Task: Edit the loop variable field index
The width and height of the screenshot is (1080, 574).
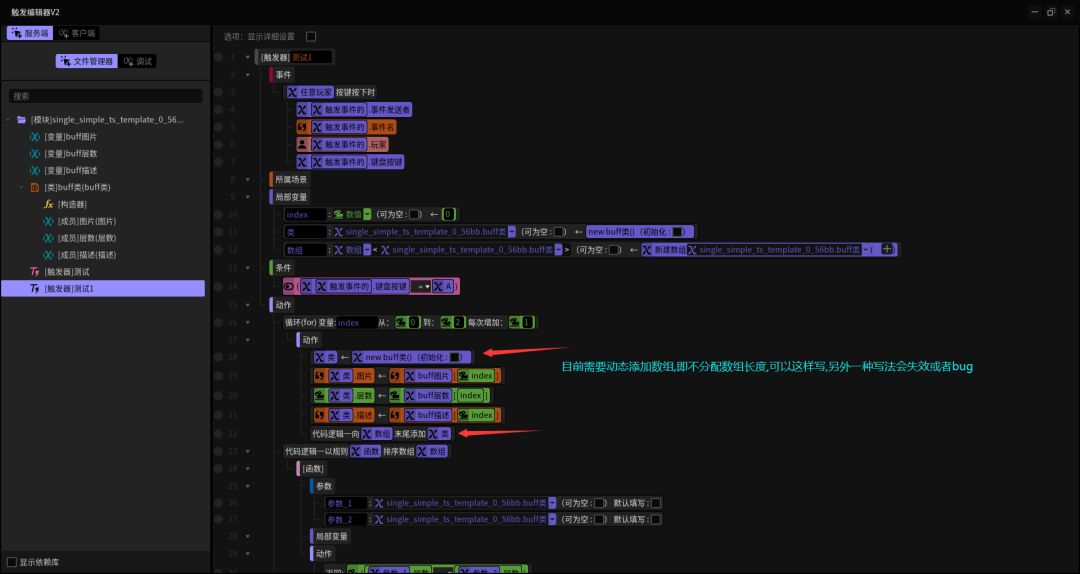Action: [x=356, y=322]
